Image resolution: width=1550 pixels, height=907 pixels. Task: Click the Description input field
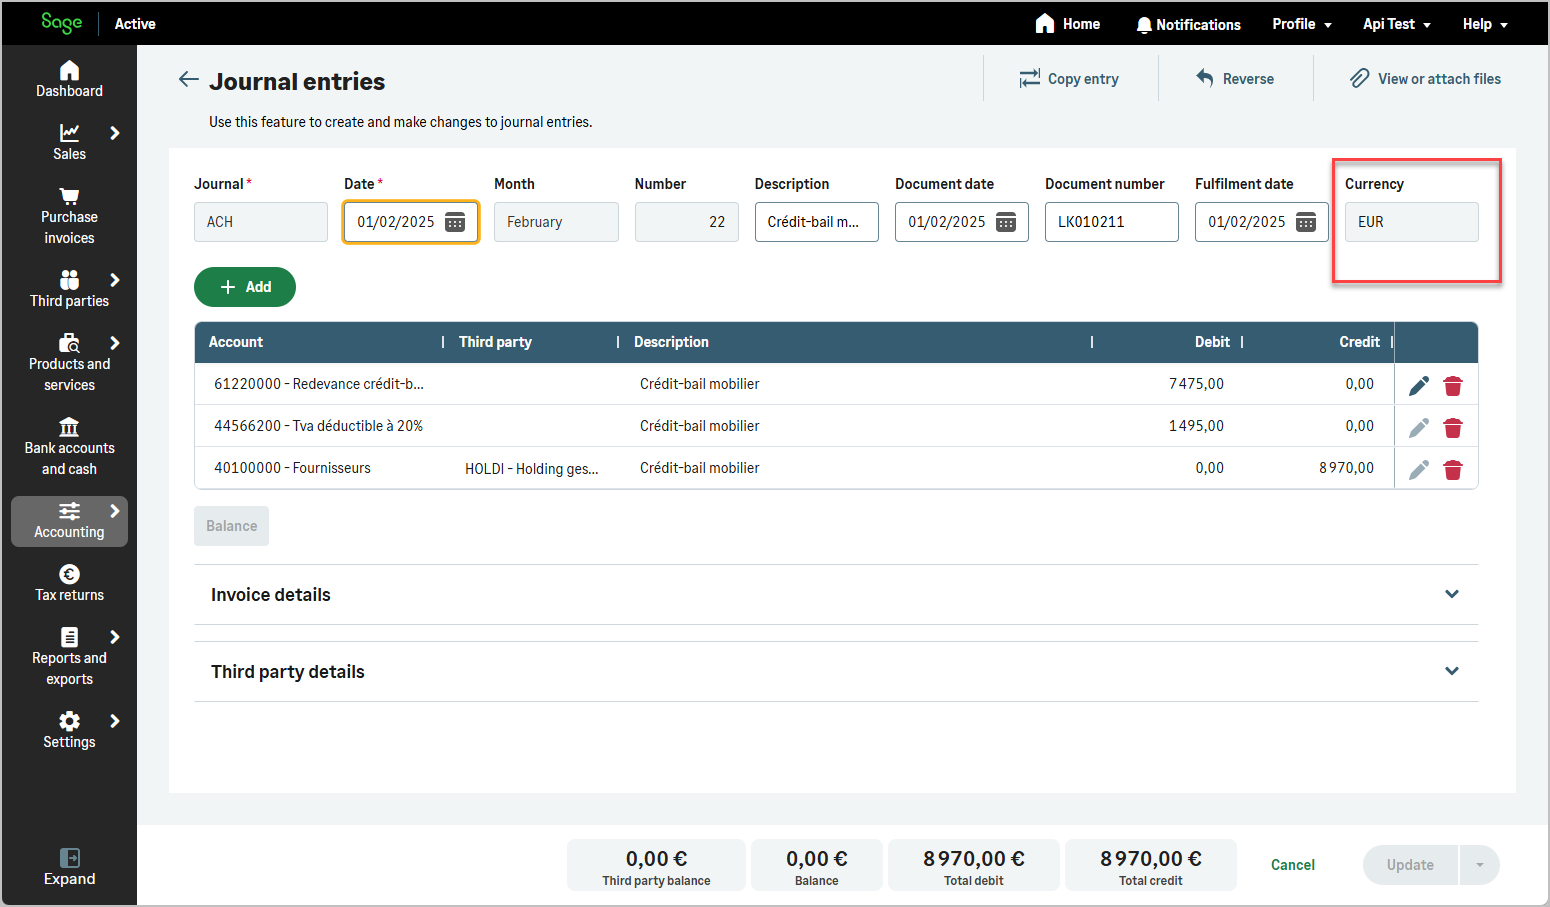[817, 222]
